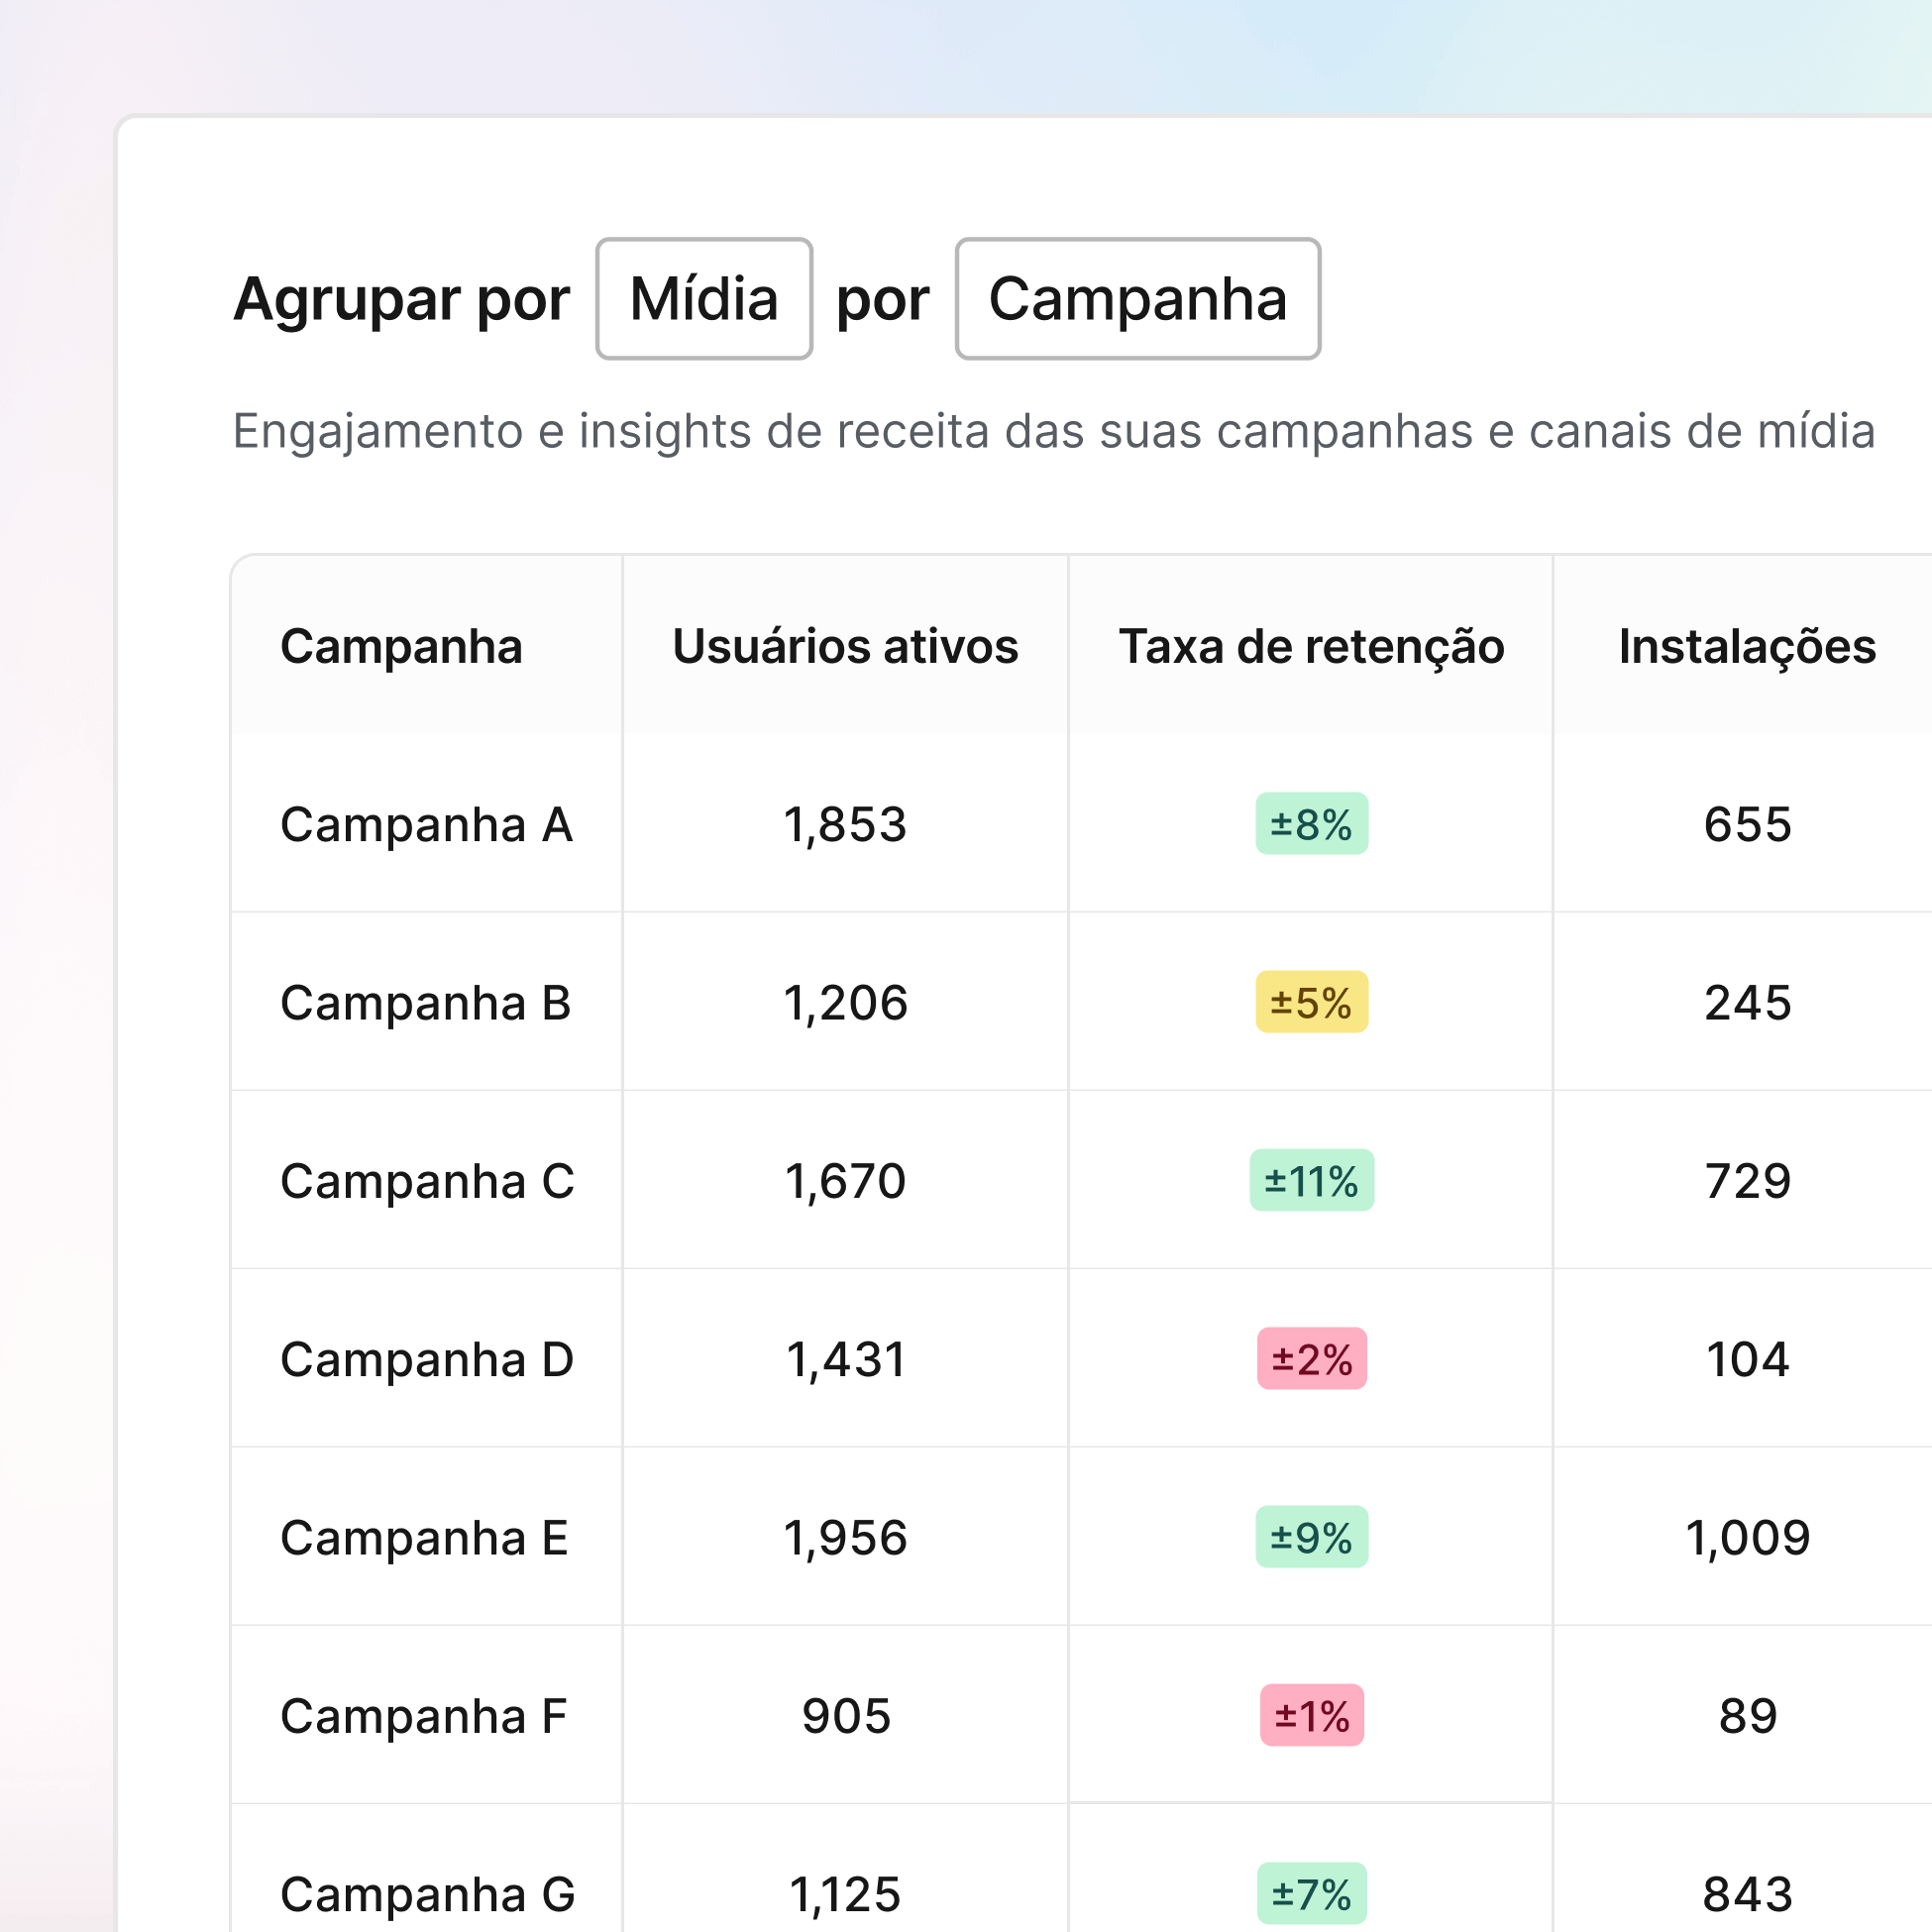Click the 1,009 installs cell
The width and height of the screenshot is (1932, 1932).
tap(1747, 1538)
